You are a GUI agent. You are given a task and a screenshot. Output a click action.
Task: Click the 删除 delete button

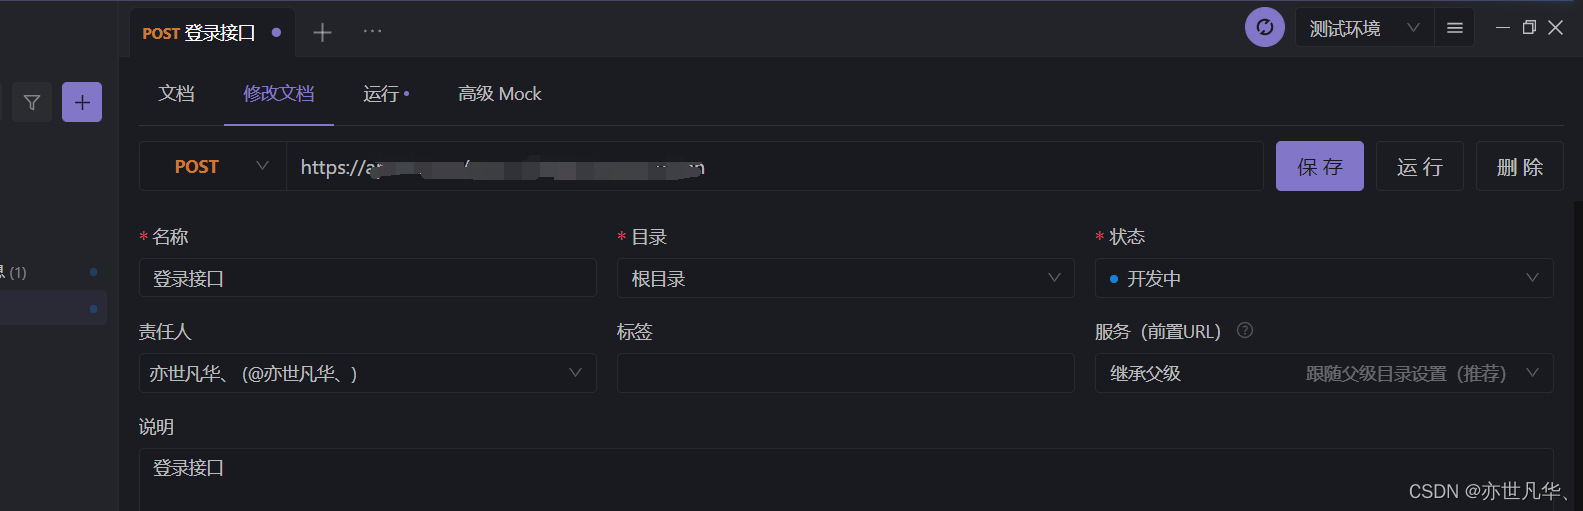[1519, 167]
